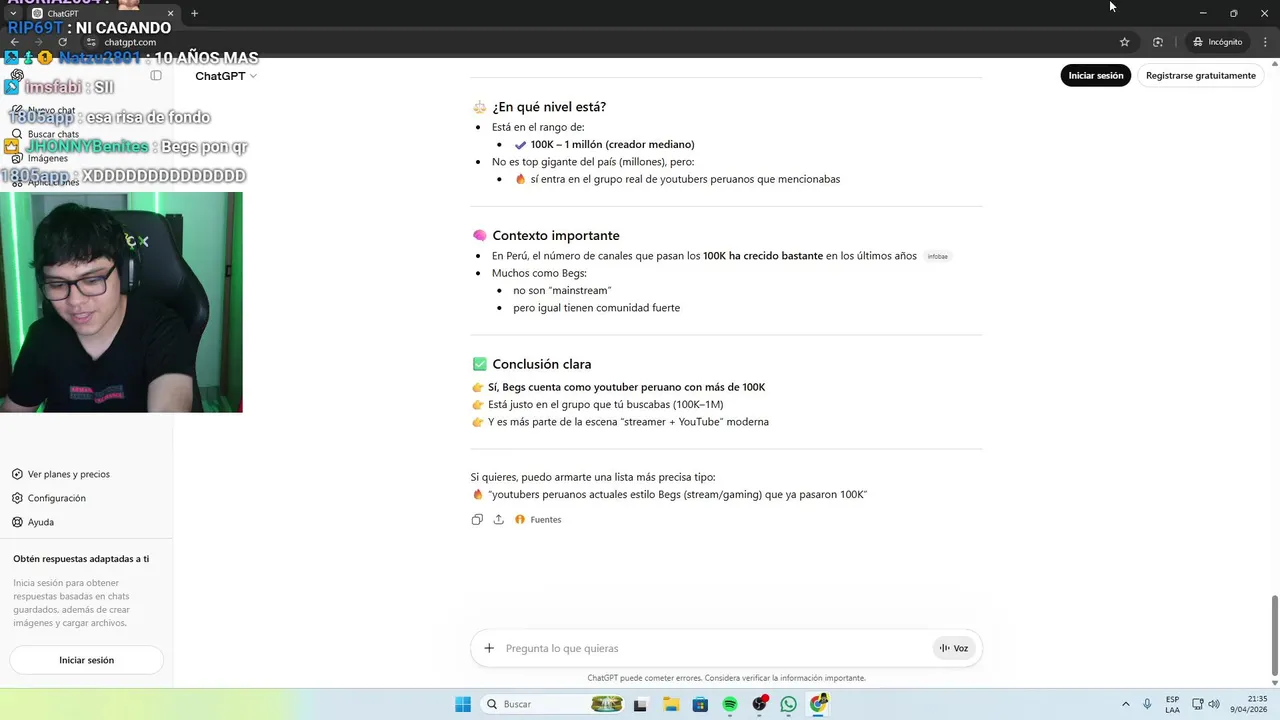This screenshot has height=720, width=1280.
Task: Click the 'Contexto importante' heading
Action: click(x=555, y=236)
